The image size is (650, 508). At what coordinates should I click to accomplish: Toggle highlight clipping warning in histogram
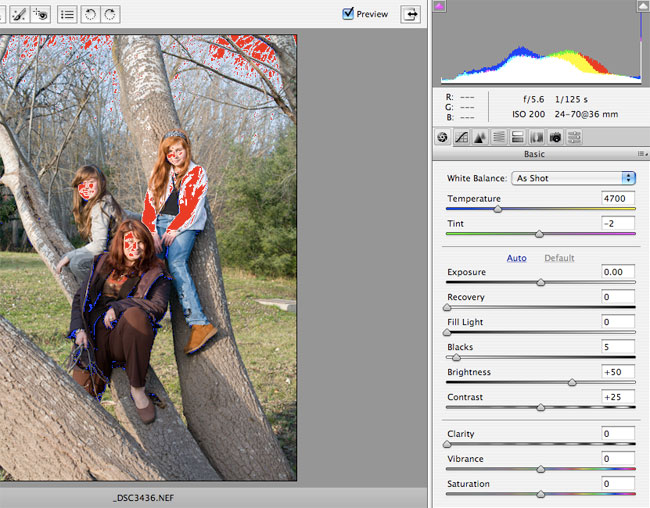(x=642, y=6)
